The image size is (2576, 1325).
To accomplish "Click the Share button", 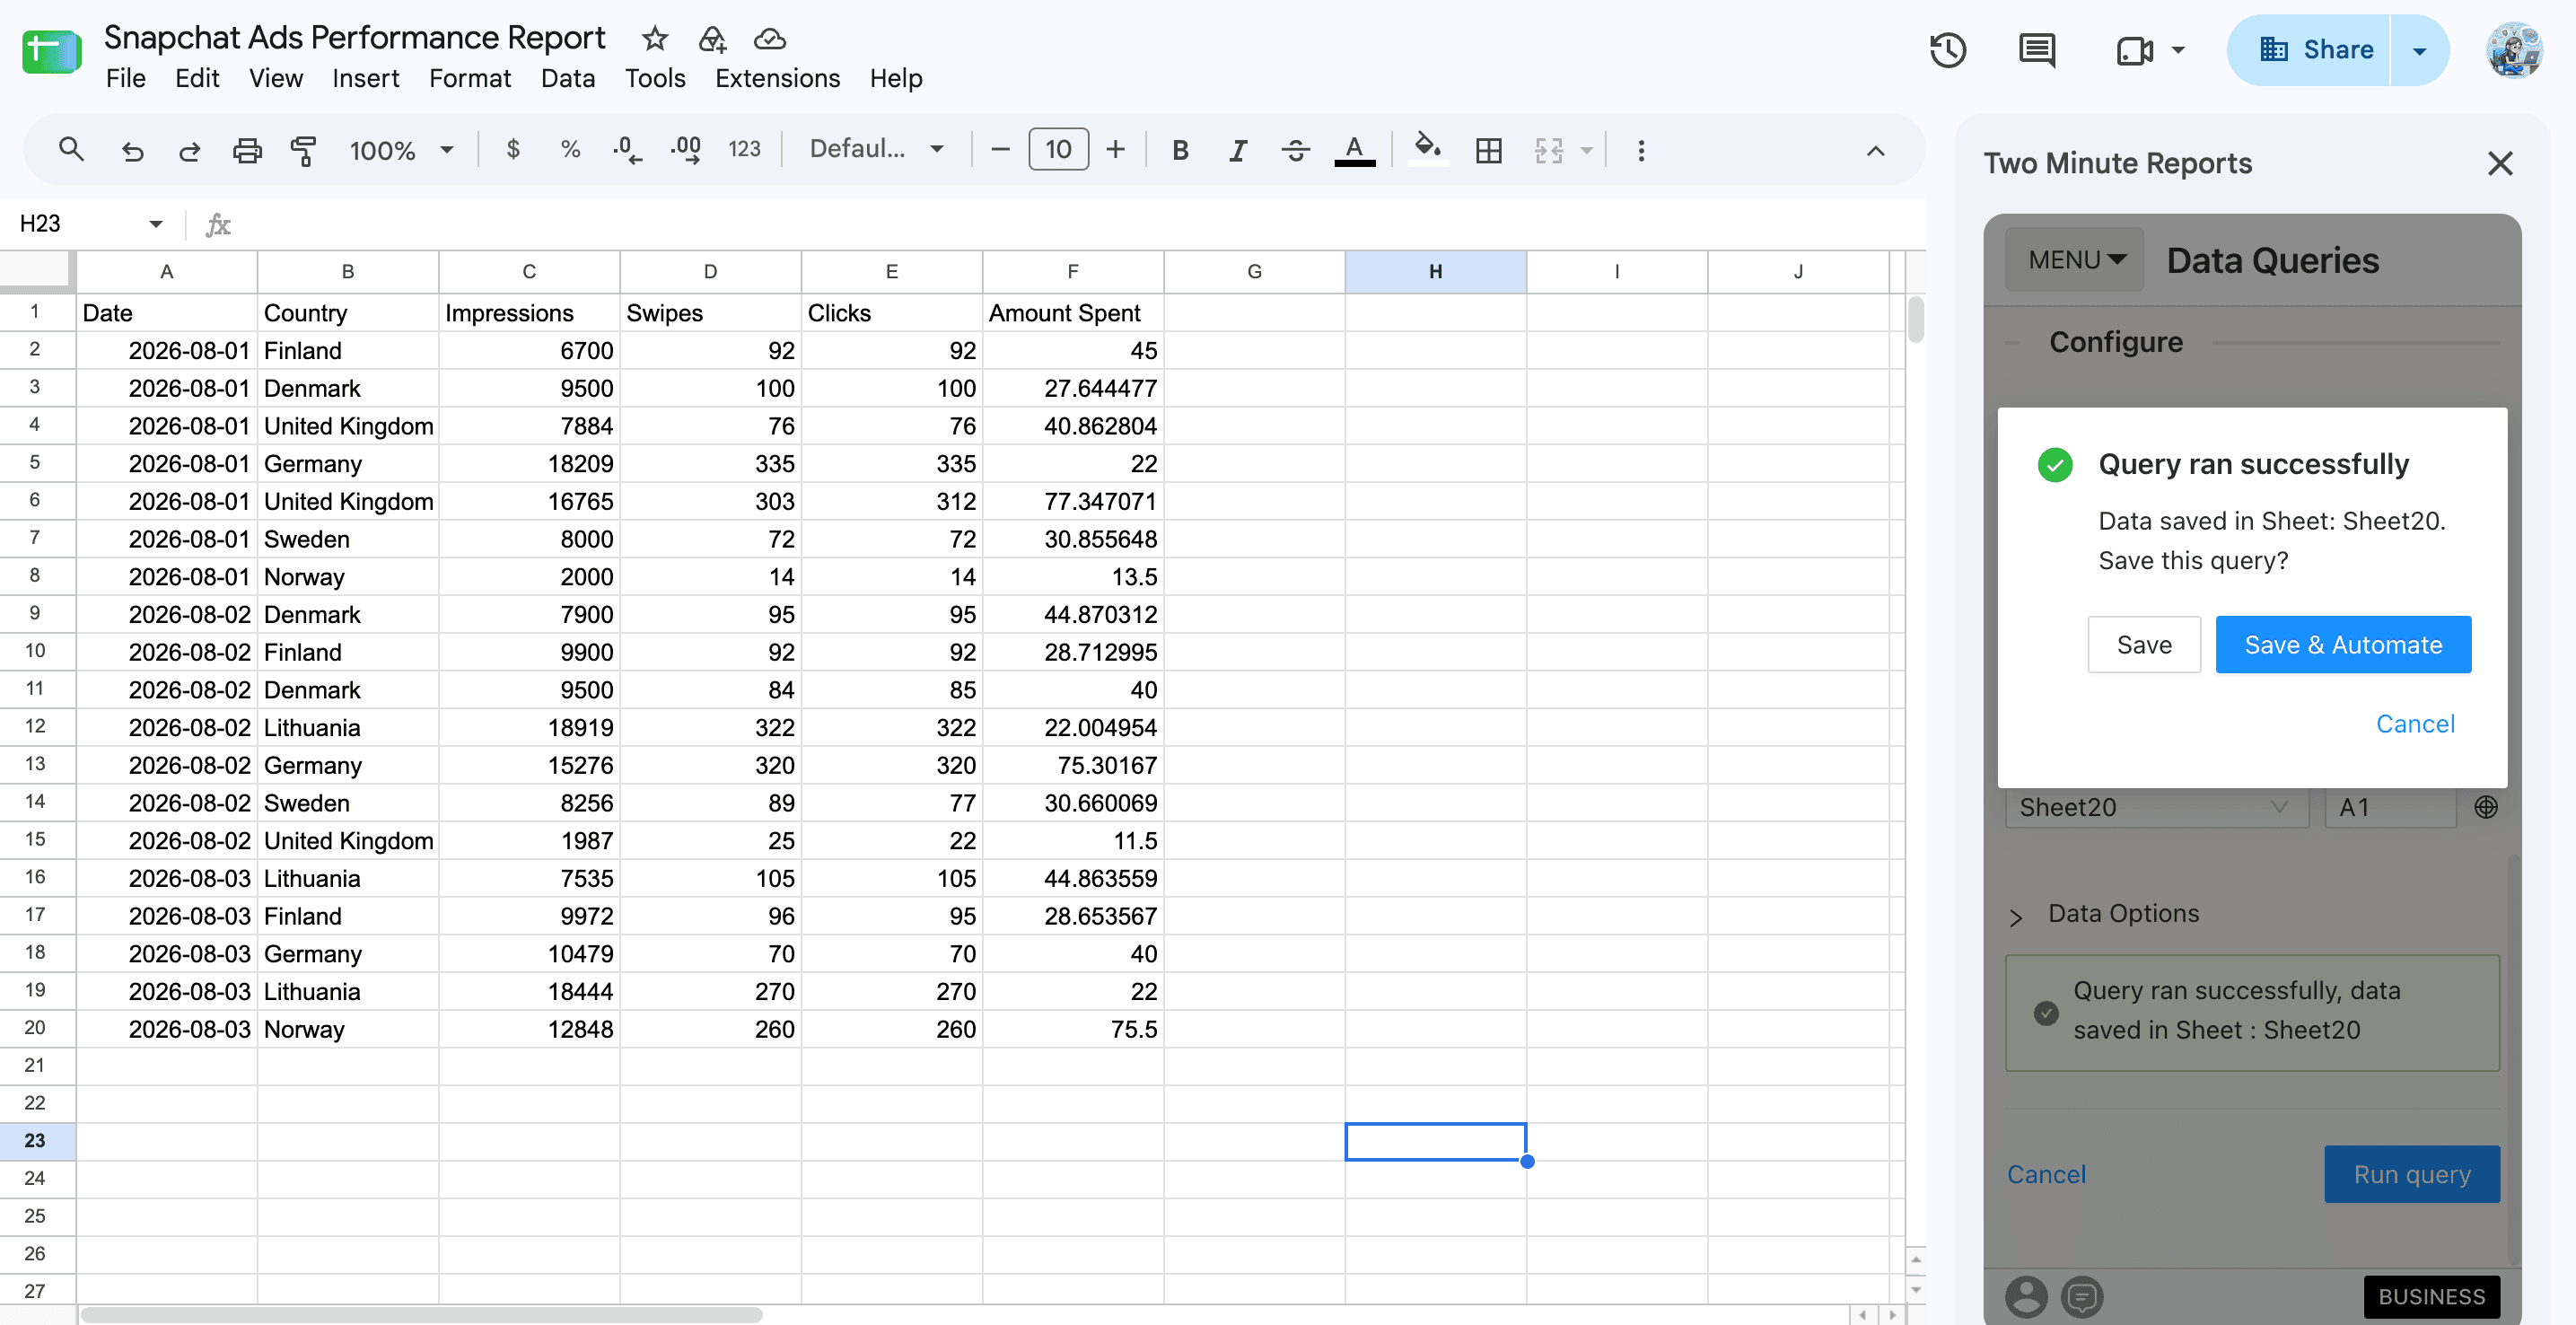I will coord(2309,50).
